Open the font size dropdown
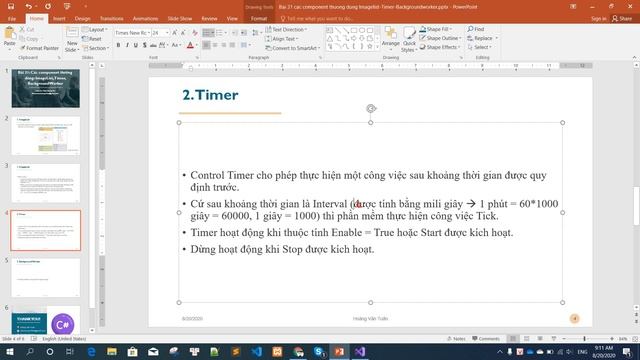640x360 pixels. click(x=167, y=33)
